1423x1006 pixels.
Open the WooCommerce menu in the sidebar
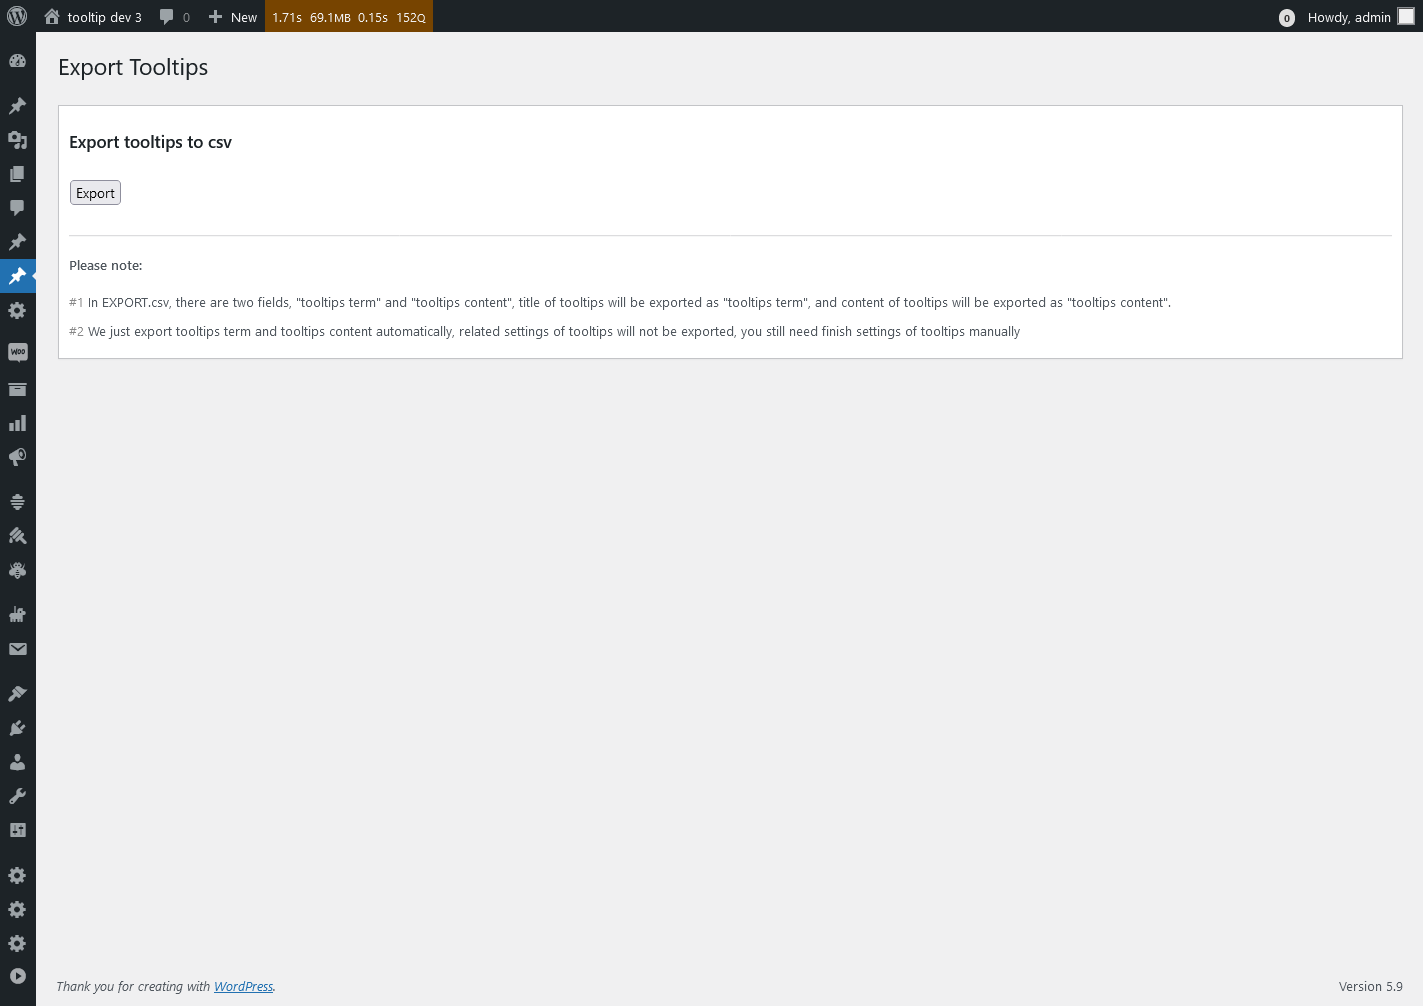17,351
